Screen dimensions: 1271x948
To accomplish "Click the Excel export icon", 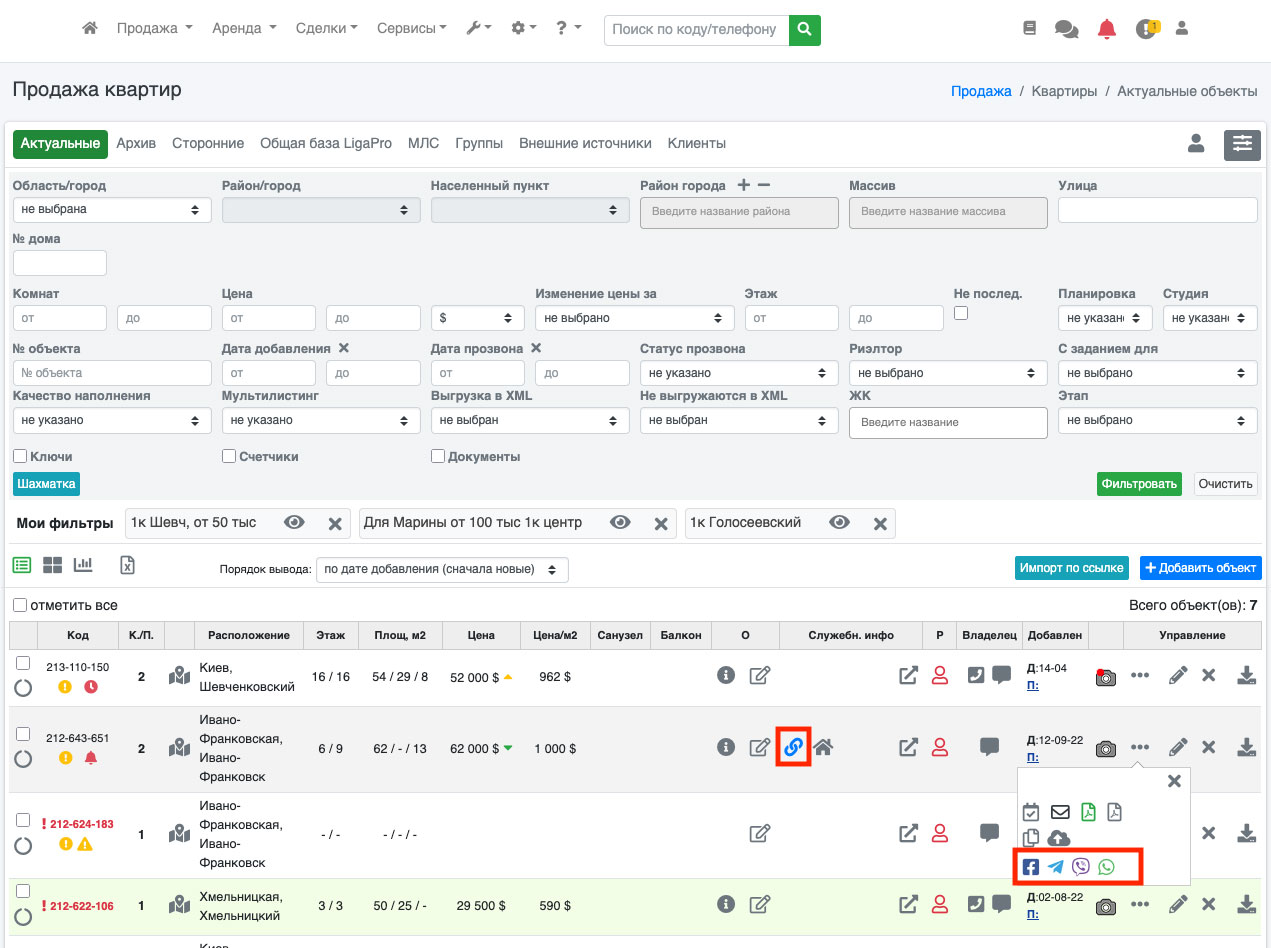I will (x=127, y=565).
